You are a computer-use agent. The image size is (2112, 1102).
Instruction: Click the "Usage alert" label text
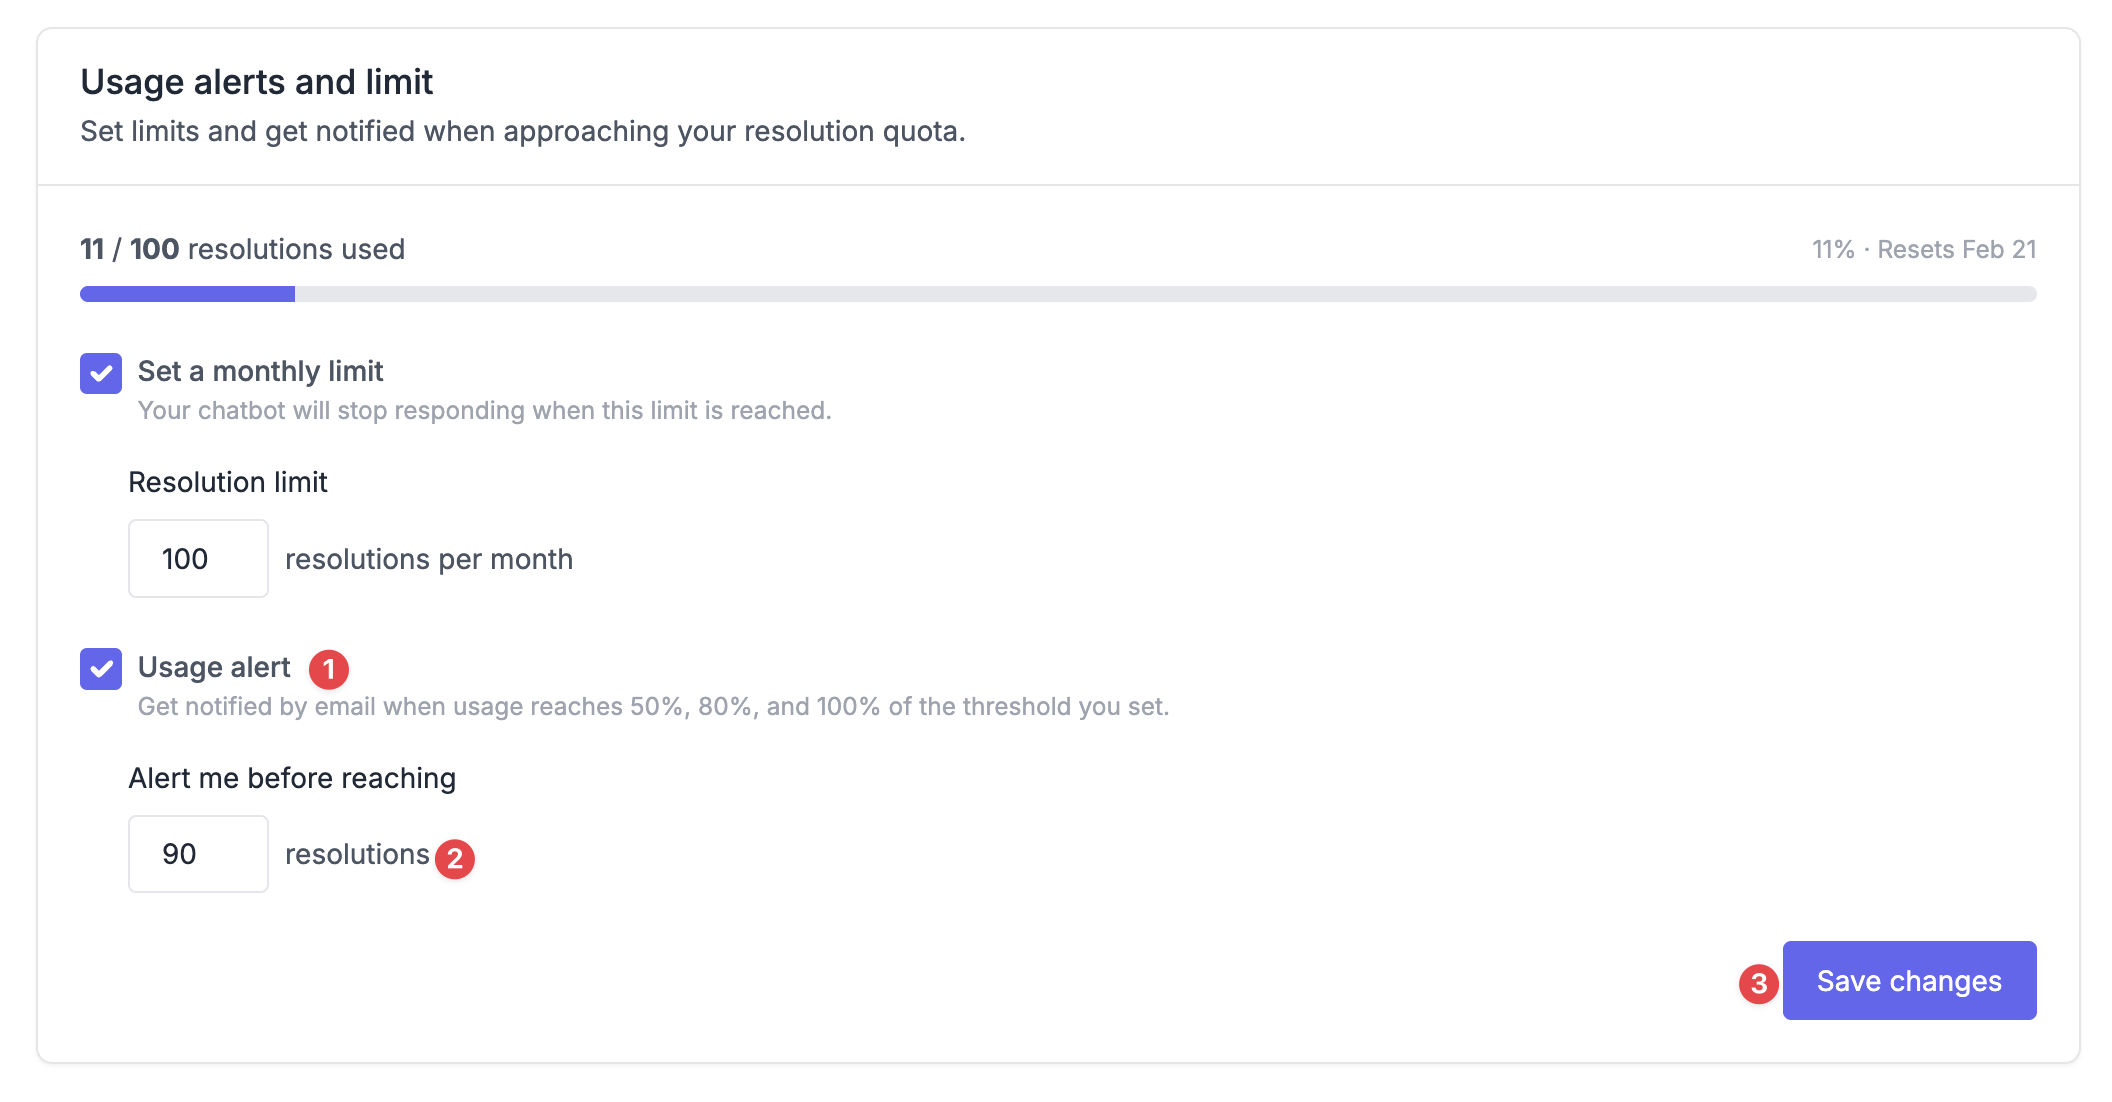[214, 667]
